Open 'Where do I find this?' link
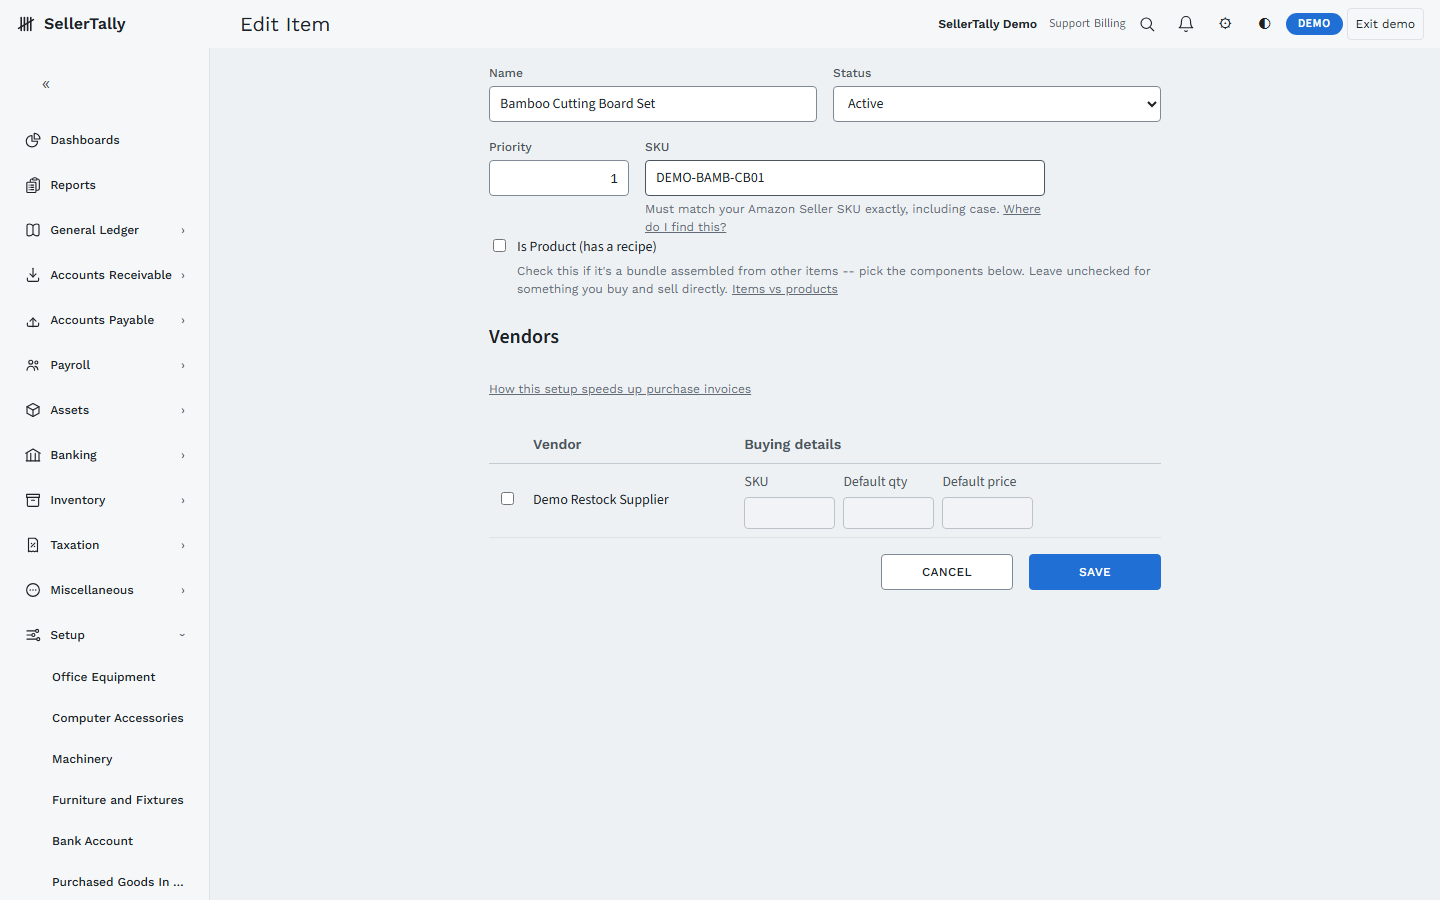Screen dimensions: 1440x900 coord(842,218)
